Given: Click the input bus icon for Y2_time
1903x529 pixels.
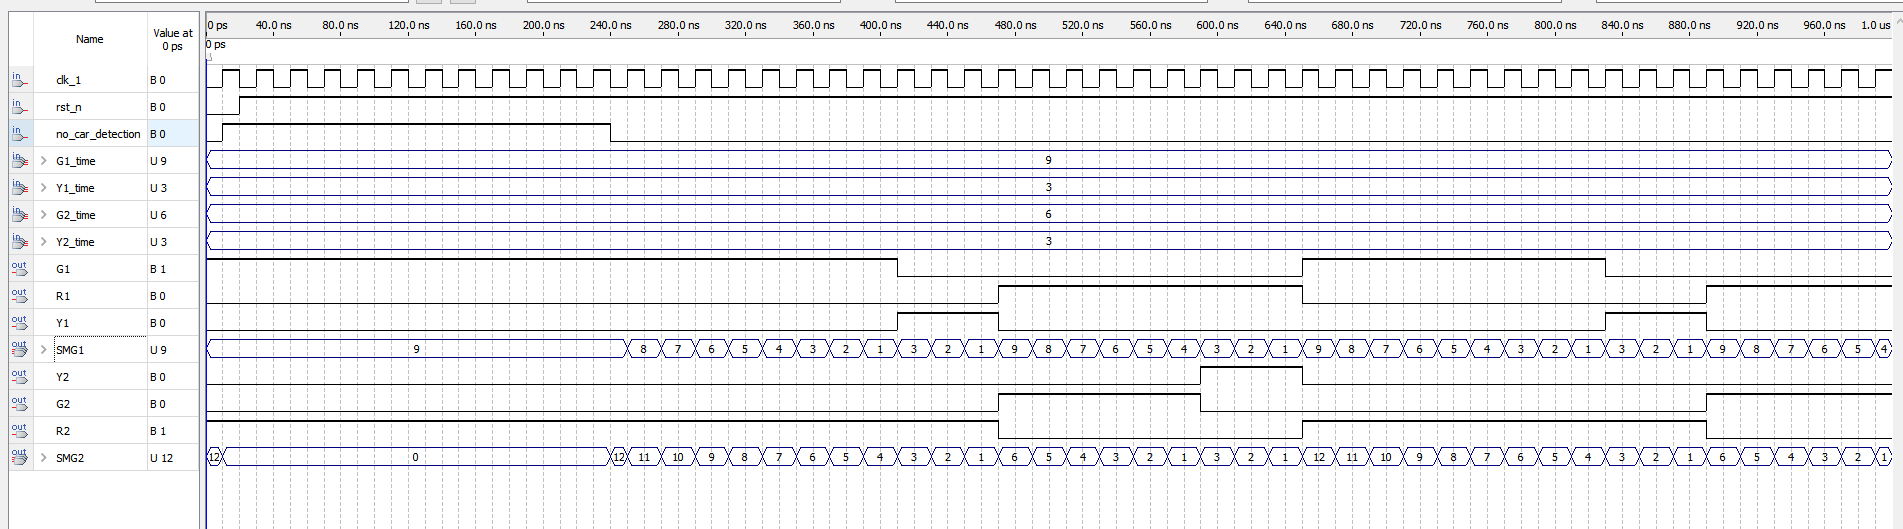Looking at the screenshot, I should 19,241.
